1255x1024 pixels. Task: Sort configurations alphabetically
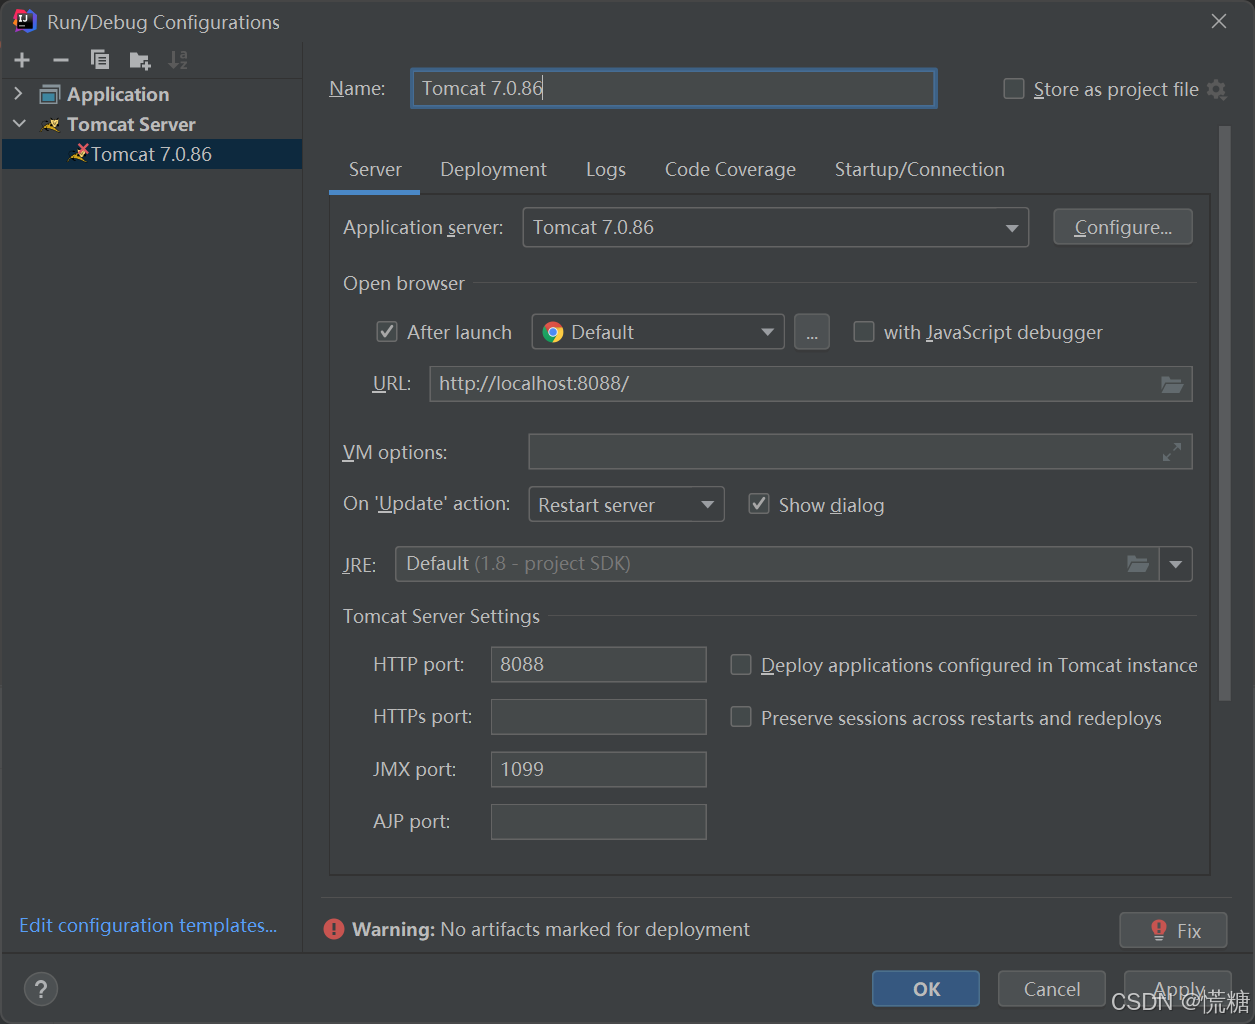point(178,60)
